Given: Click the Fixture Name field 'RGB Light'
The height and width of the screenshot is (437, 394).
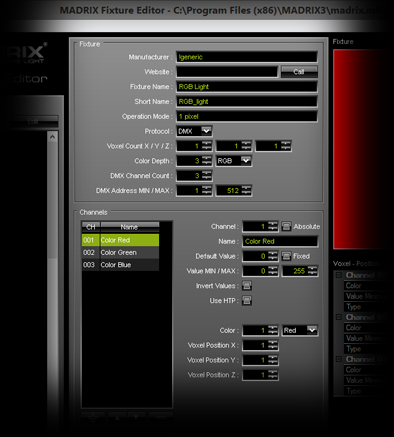Looking at the screenshot, I should 247,87.
